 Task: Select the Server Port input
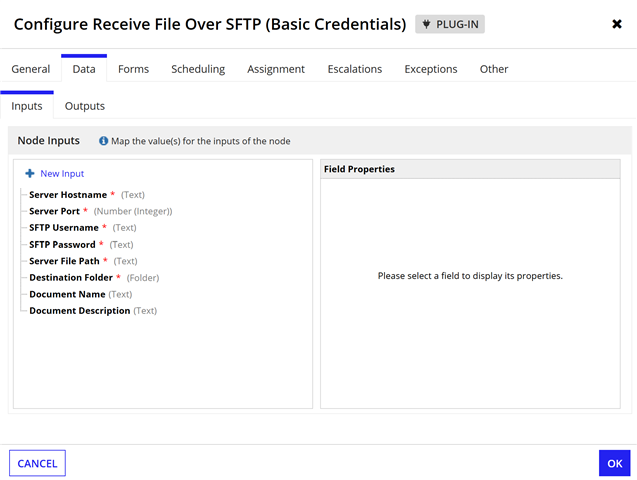click(x=54, y=211)
